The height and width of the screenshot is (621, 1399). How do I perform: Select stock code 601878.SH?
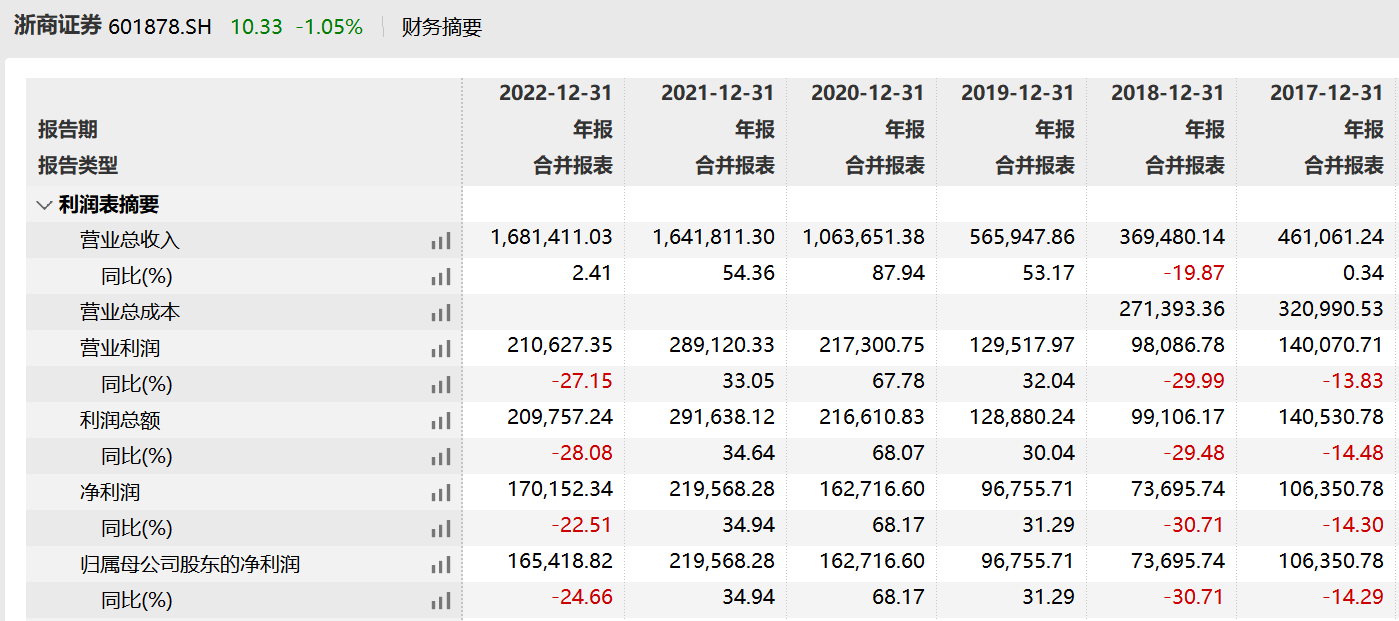pos(160,27)
